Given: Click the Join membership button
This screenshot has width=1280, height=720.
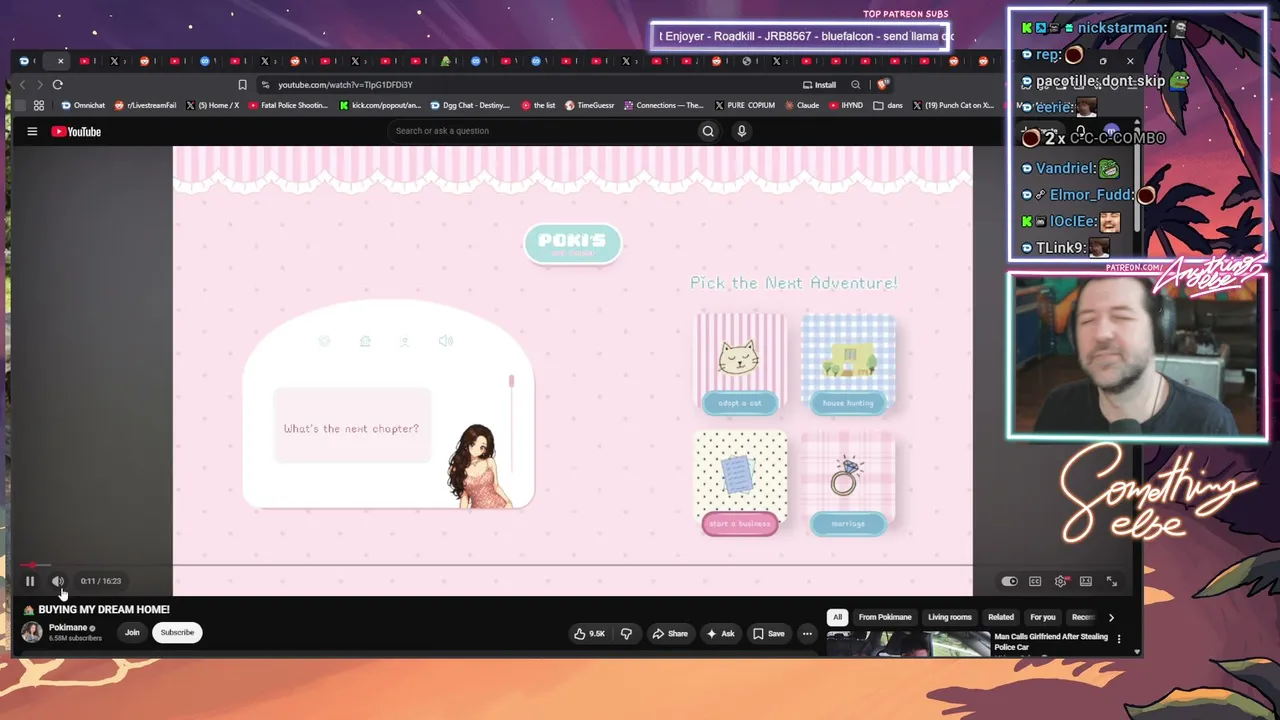Looking at the screenshot, I should click(x=132, y=632).
